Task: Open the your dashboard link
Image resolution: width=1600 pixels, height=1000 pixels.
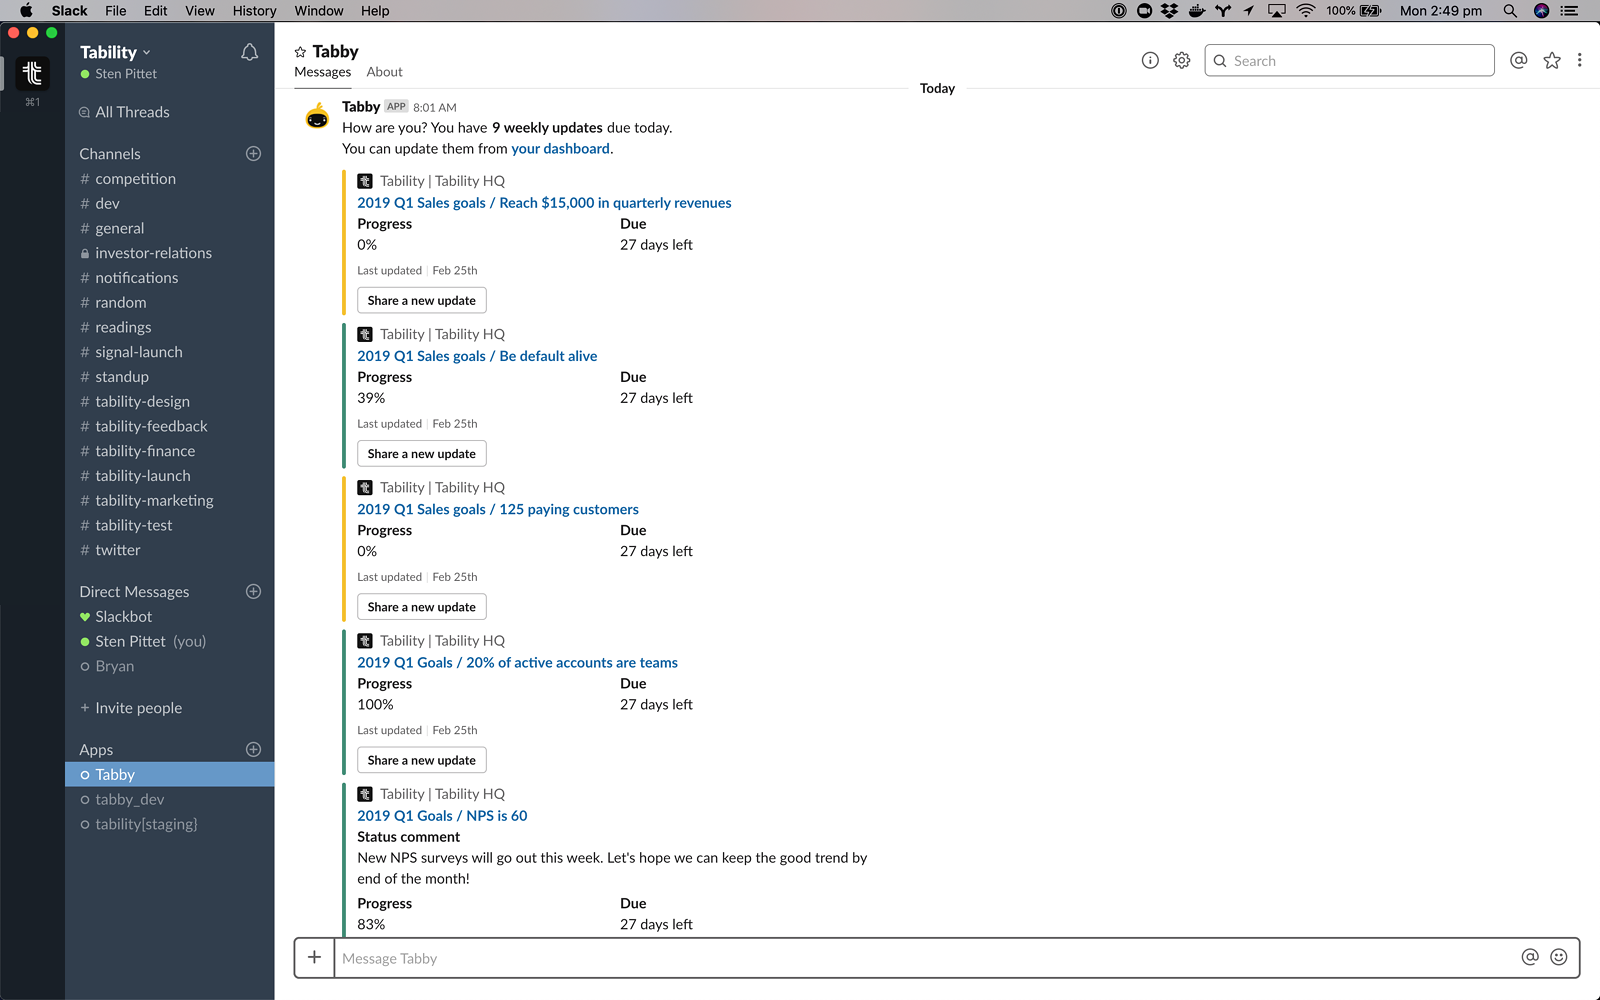Action: (x=560, y=149)
